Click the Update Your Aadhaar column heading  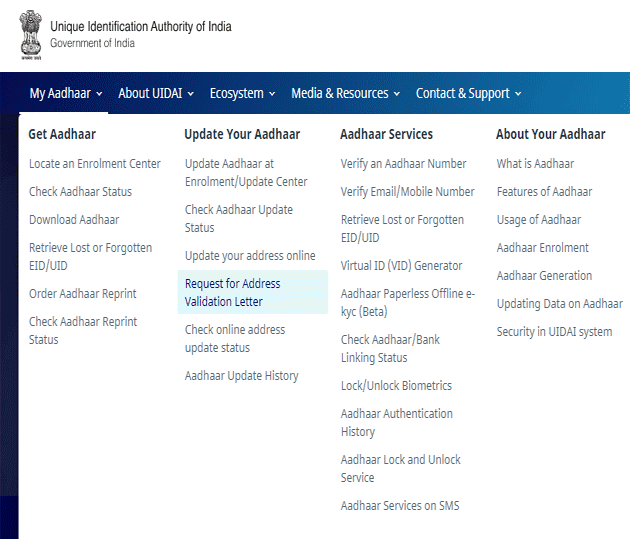[x=242, y=134]
